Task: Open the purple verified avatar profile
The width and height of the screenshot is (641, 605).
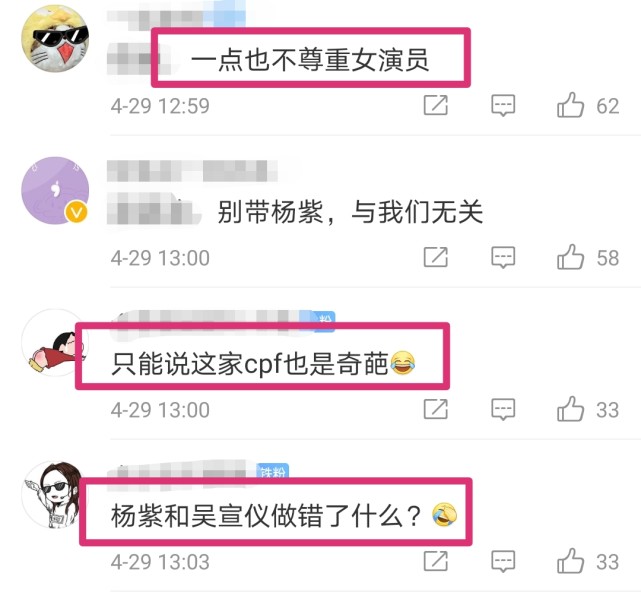Action: [55, 190]
